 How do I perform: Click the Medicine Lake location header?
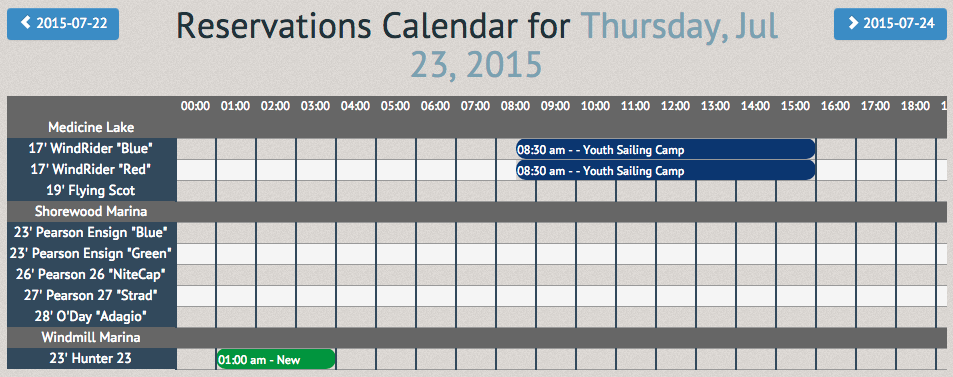click(91, 127)
